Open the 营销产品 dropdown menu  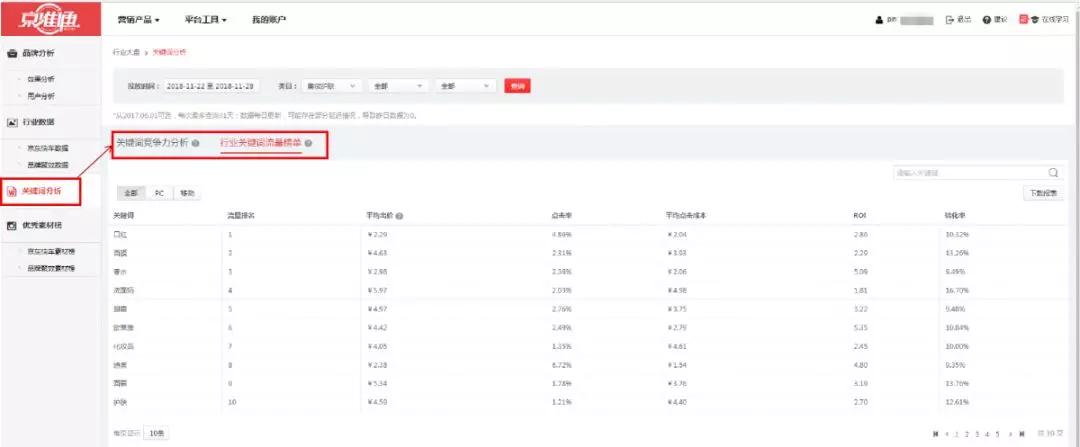[139, 20]
